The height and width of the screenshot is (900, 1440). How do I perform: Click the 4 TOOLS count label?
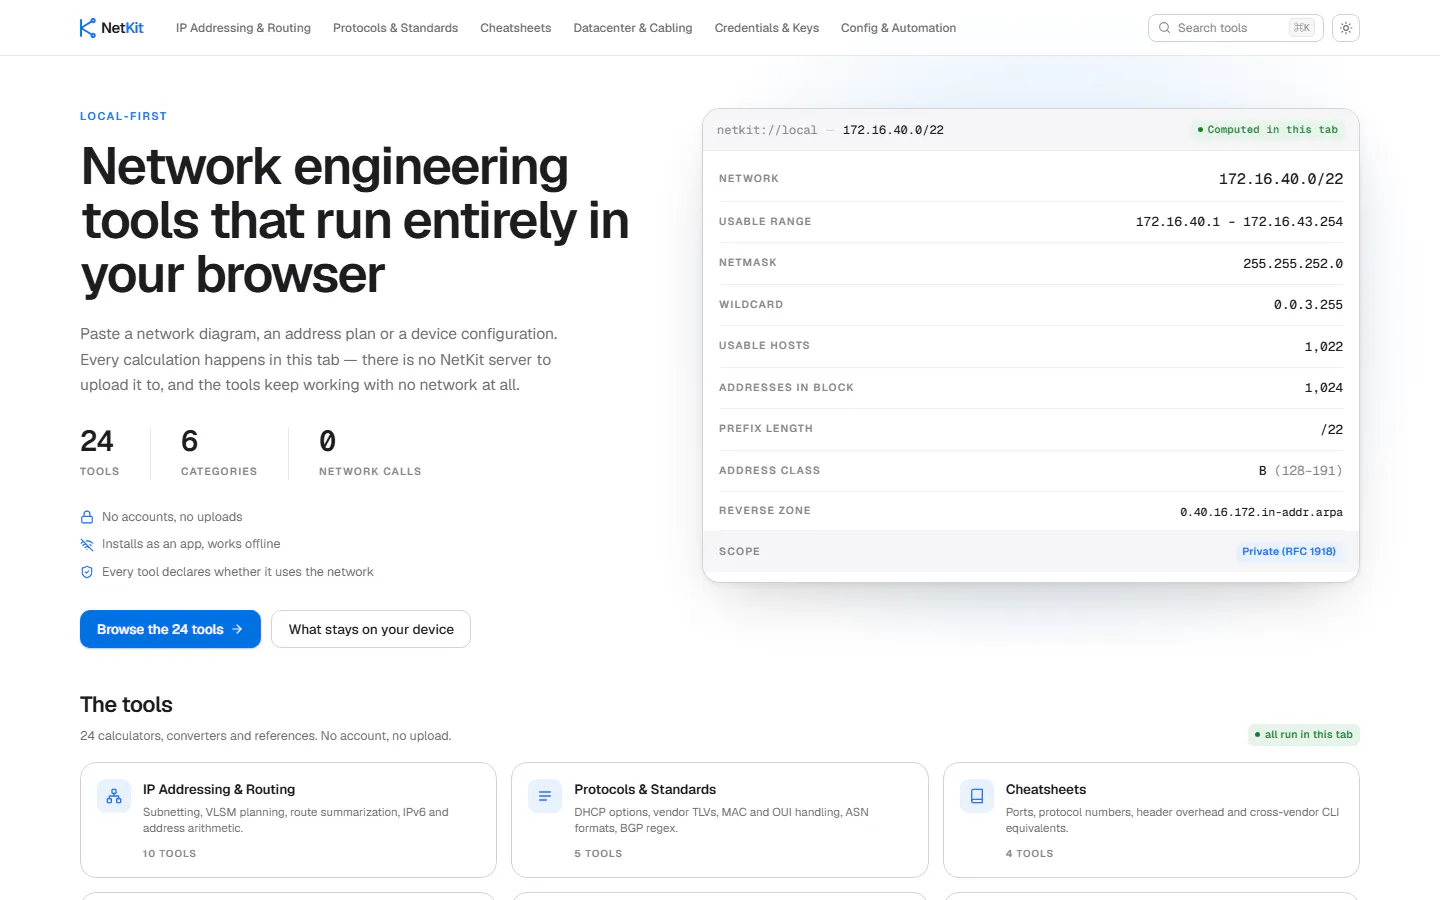point(1030,854)
